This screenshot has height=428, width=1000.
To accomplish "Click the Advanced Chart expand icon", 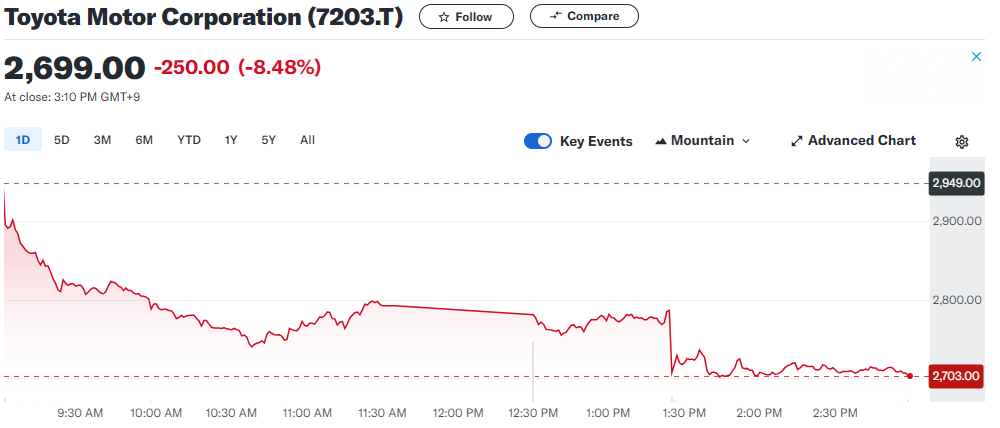I will 797,141.
